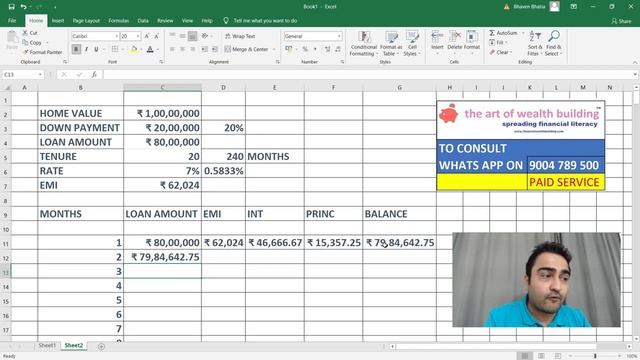640x360 pixels.
Task: Switch to the Review tab
Action: coord(165,20)
